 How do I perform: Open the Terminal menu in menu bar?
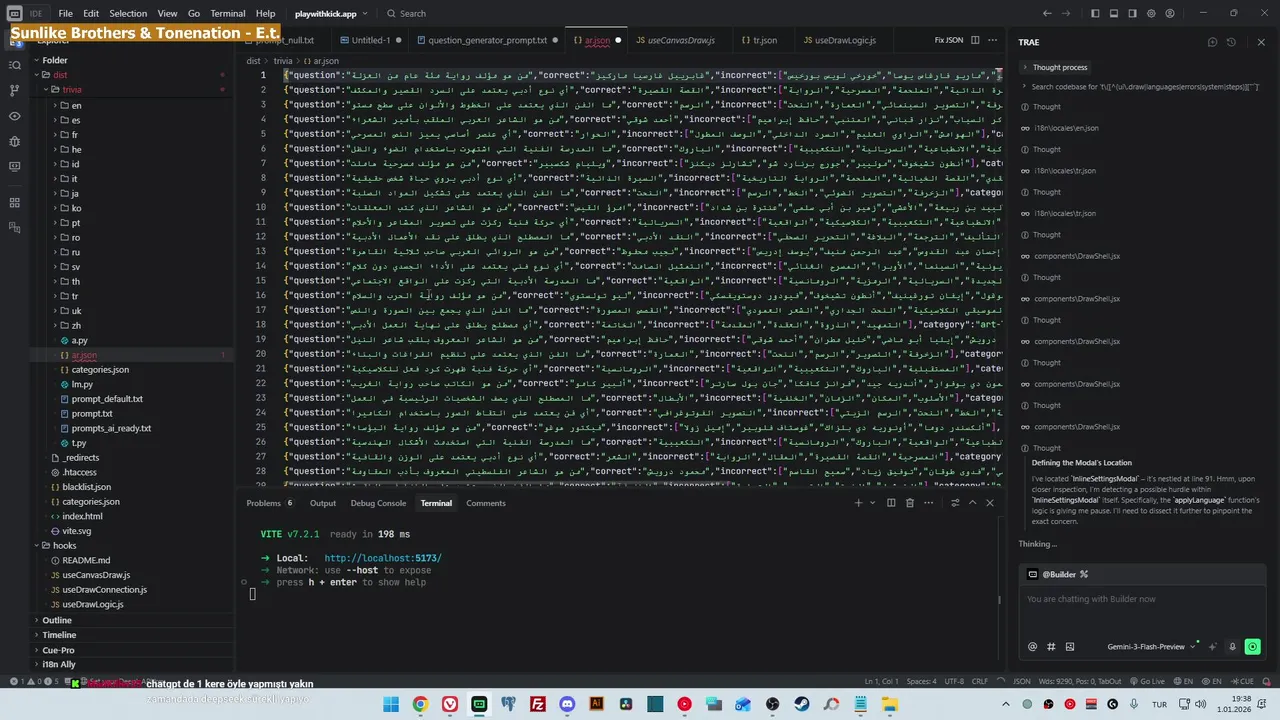pos(228,14)
